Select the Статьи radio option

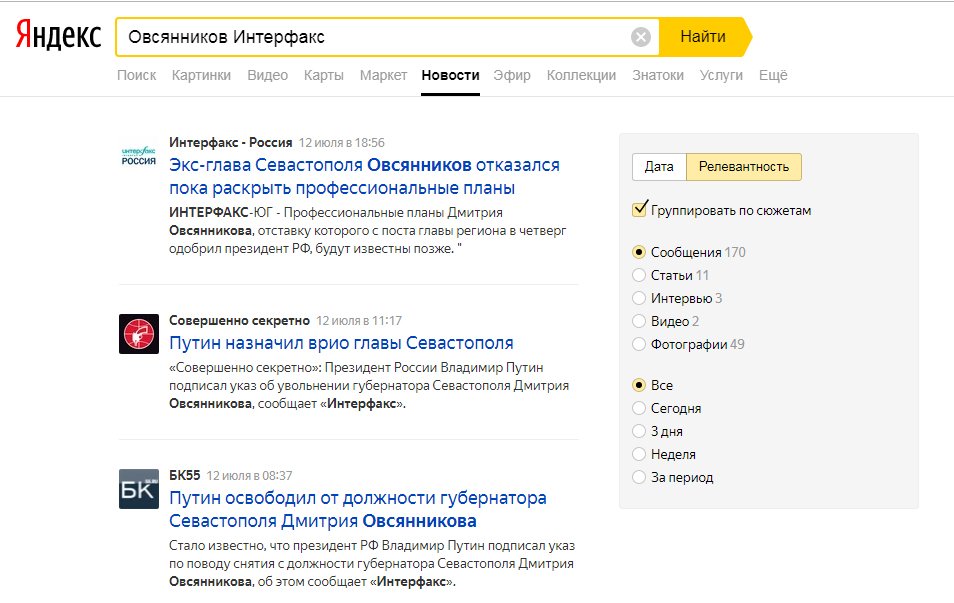pos(640,275)
